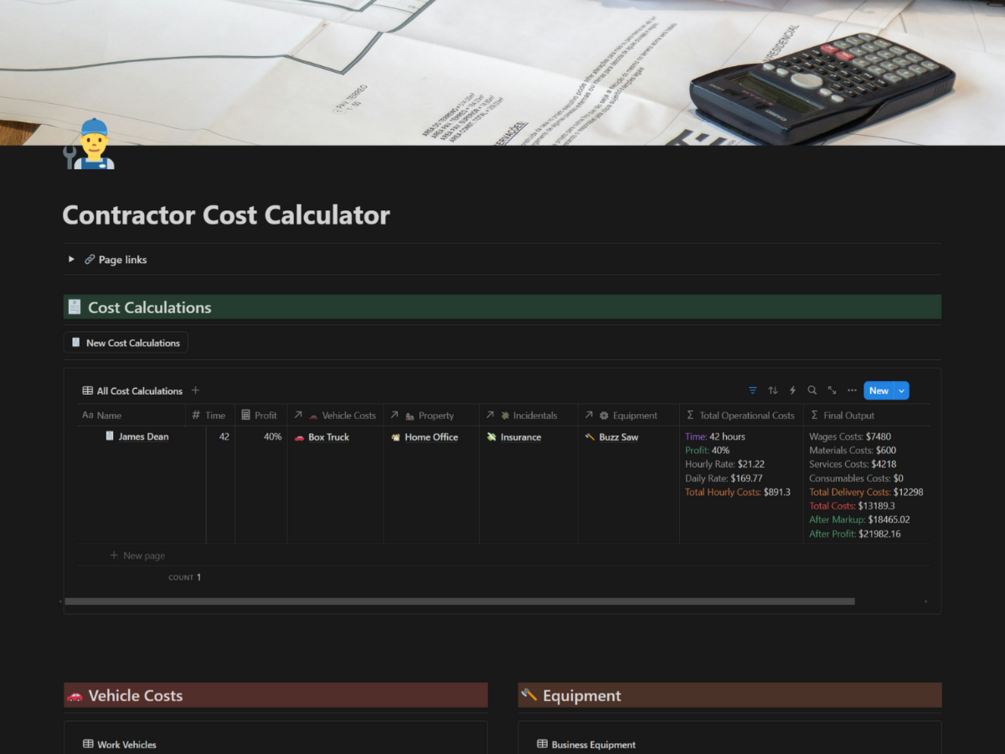Click the Vehicle Costs column header

(335, 415)
